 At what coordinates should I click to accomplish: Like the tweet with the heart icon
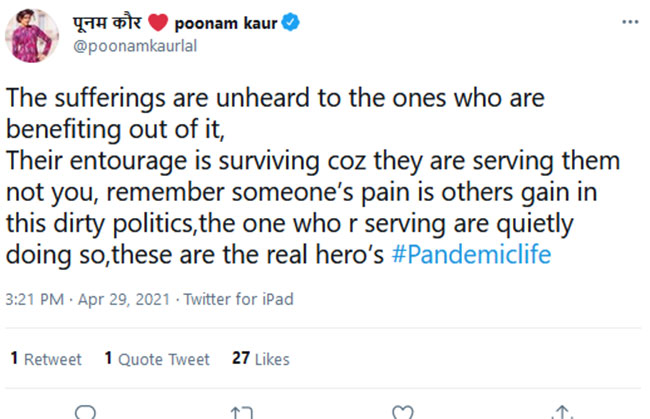tap(402, 412)
